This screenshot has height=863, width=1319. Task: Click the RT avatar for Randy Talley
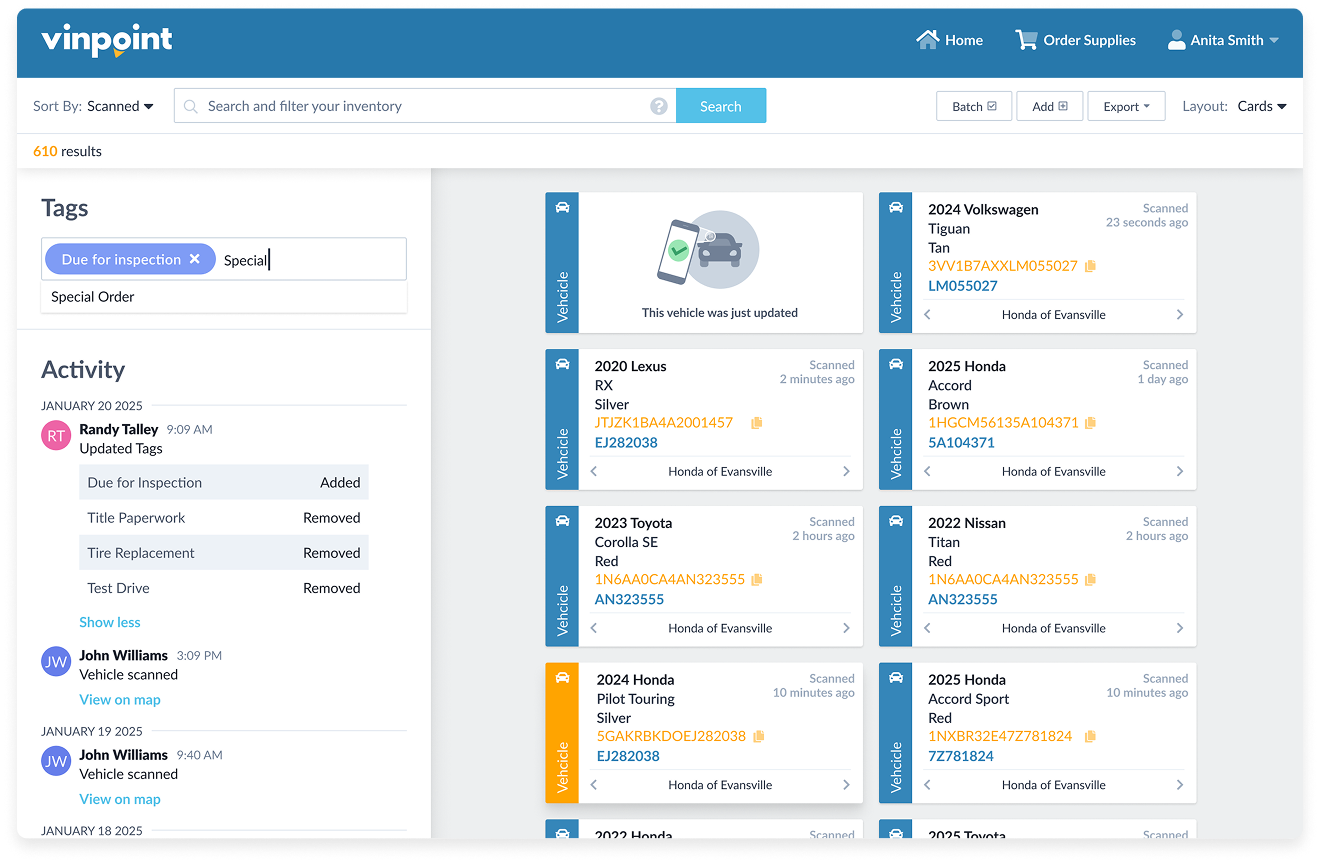point(56,436)
